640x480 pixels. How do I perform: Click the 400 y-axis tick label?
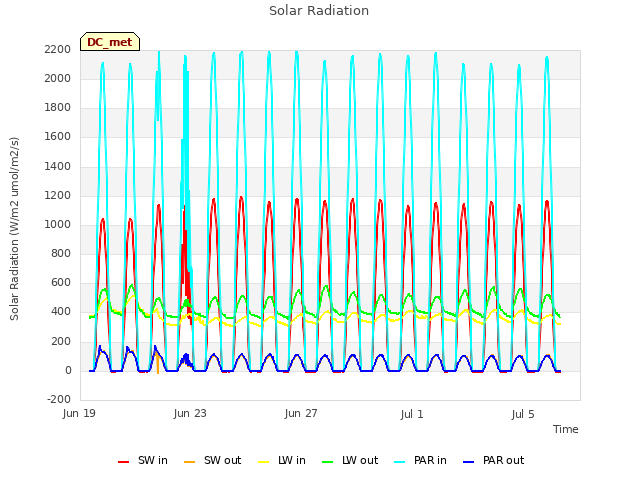pyautogui.click(x=61, y=312)
